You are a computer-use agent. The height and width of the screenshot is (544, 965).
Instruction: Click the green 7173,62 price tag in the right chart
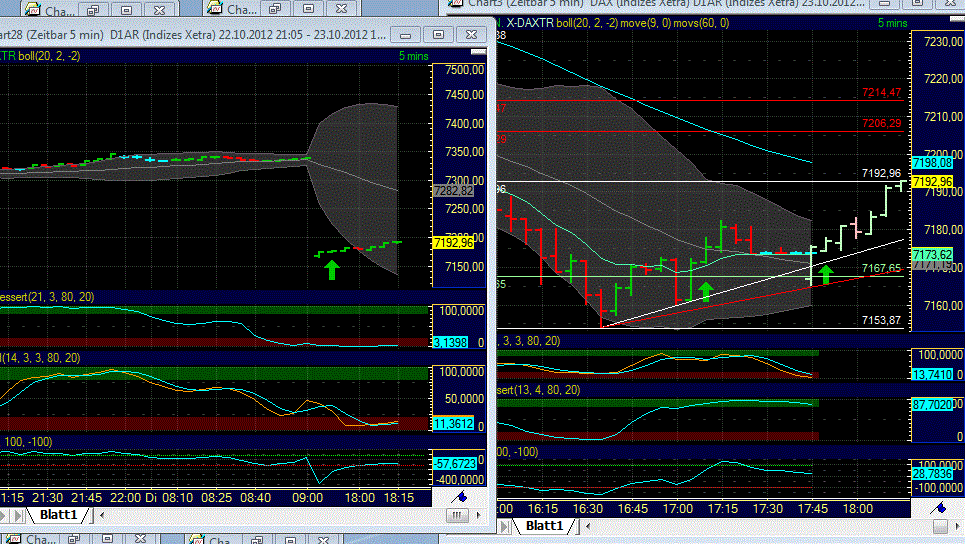point(932,255)
